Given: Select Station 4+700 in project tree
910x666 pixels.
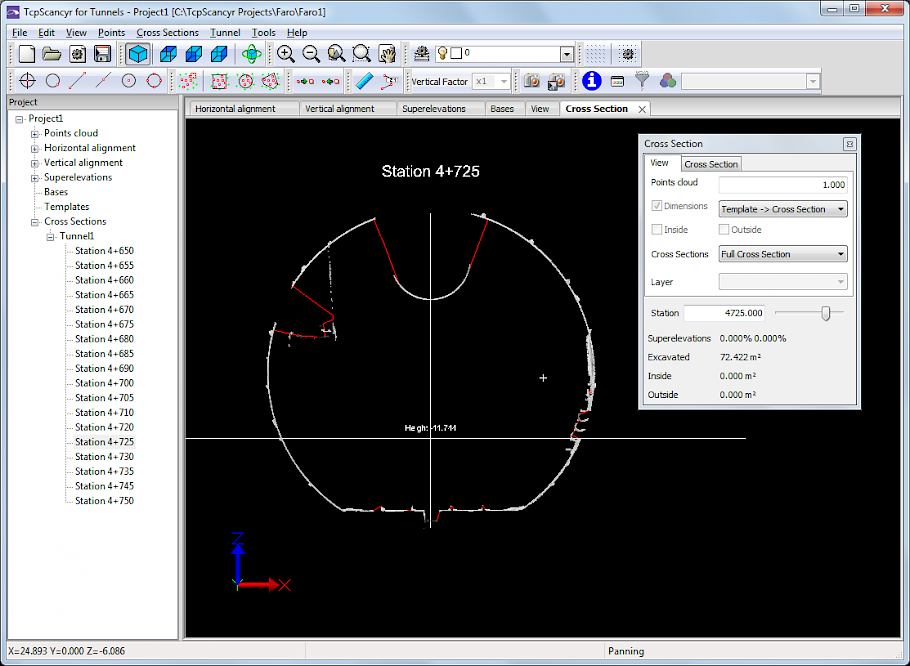Looking at the screenshot, I should (x=104, y=383).
